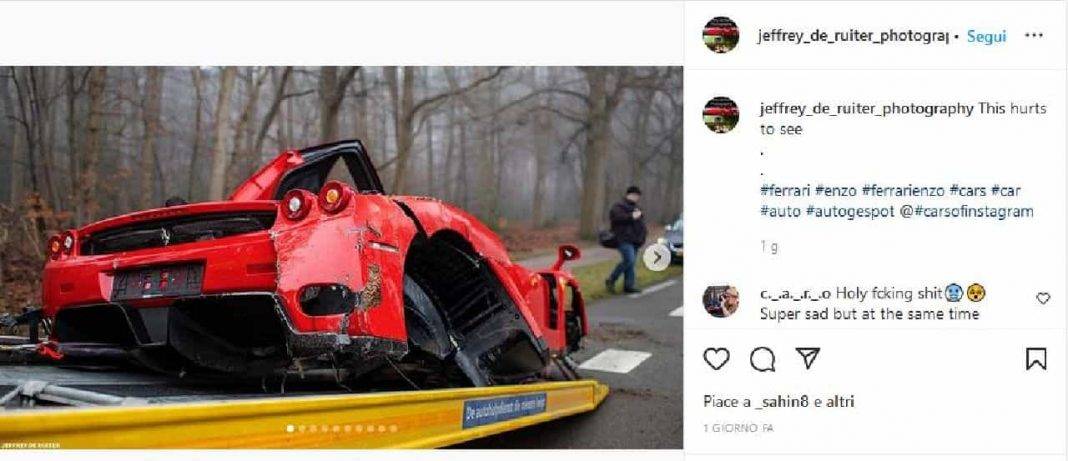Follow account via Segui
The height and width of the screenshot is (461, 1068).
click(986, 37)
